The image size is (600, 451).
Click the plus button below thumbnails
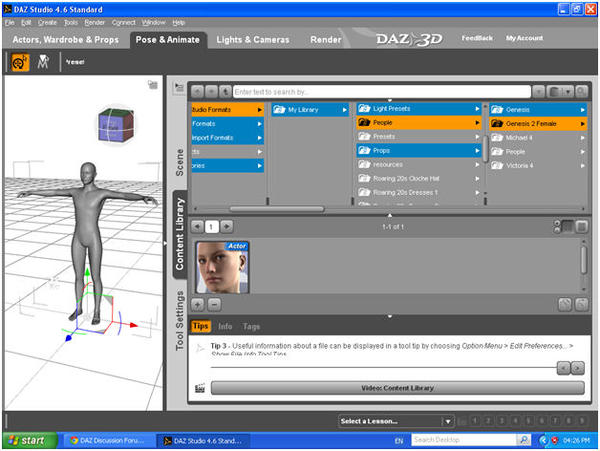pyautogui.click(x=197, y=305)
